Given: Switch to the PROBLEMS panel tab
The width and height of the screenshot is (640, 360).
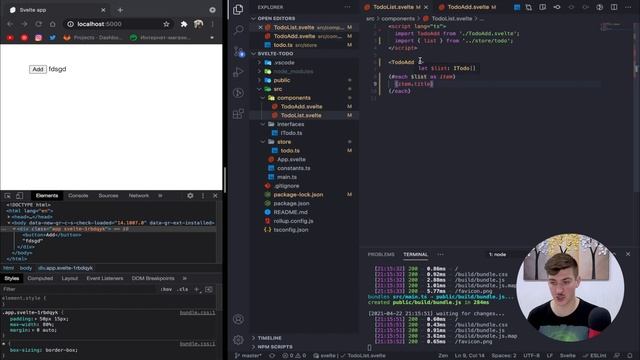Looking at the screenshot, I should point(381,254).
